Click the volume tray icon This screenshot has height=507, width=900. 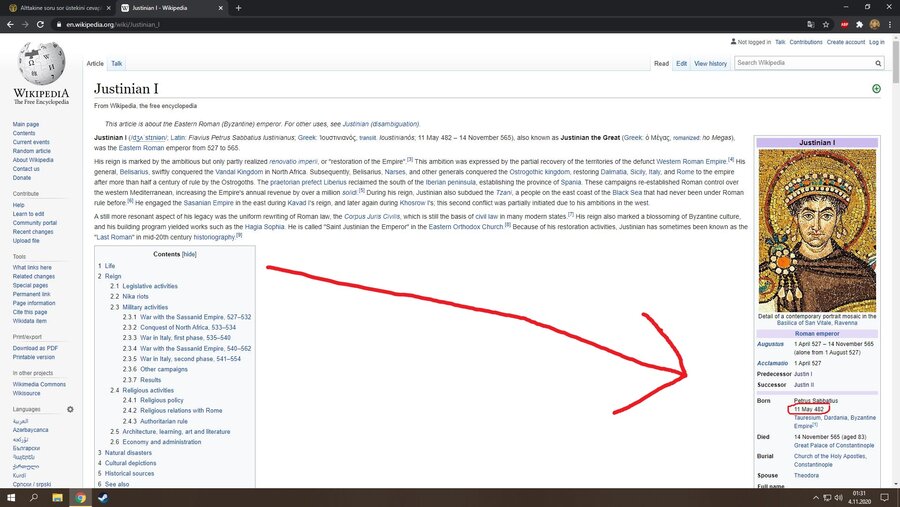[x=838, y=498]
